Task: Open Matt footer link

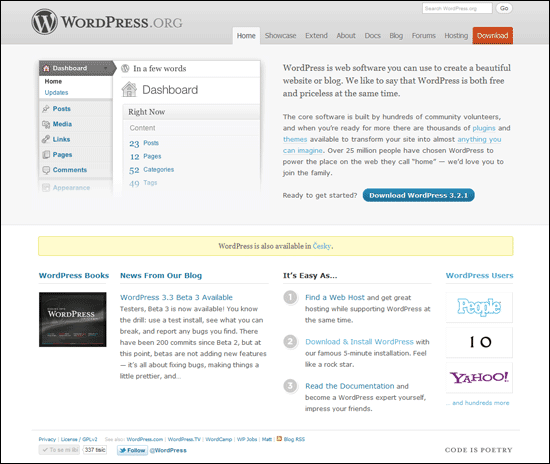Action: [x=267, y=439]
